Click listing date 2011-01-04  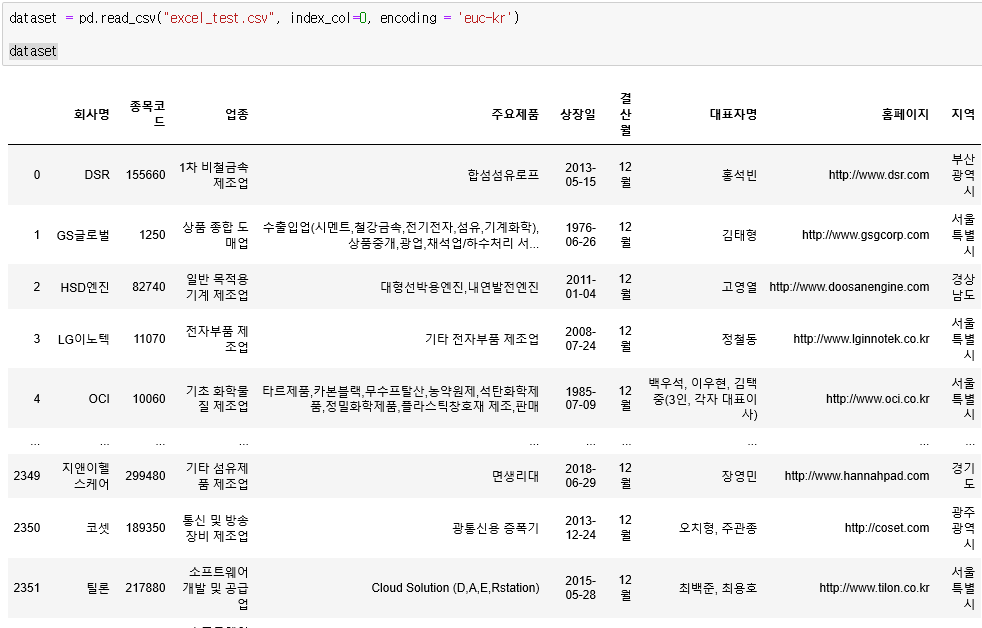[581, 287]
